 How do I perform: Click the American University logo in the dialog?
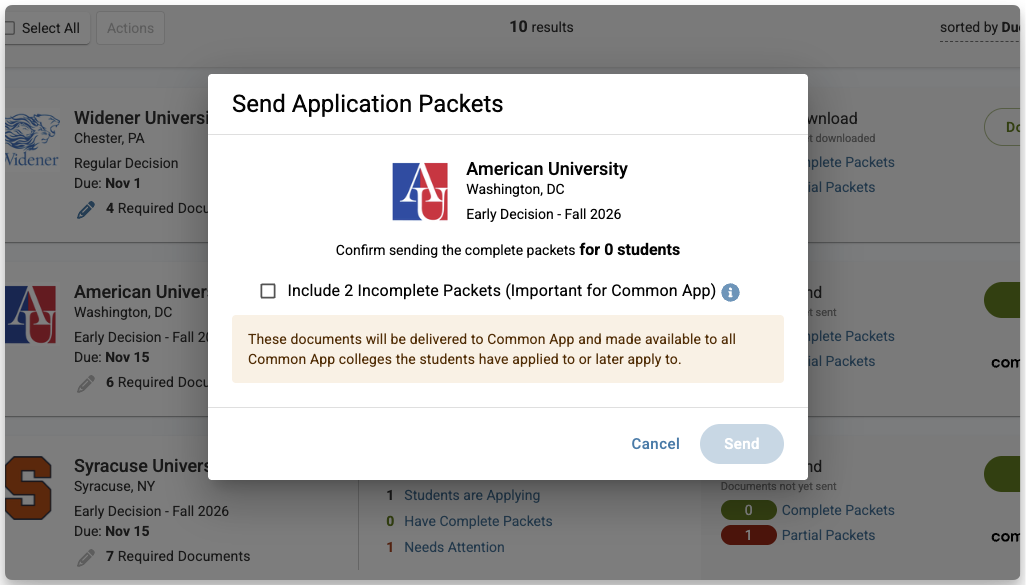[x=420, y=191]
